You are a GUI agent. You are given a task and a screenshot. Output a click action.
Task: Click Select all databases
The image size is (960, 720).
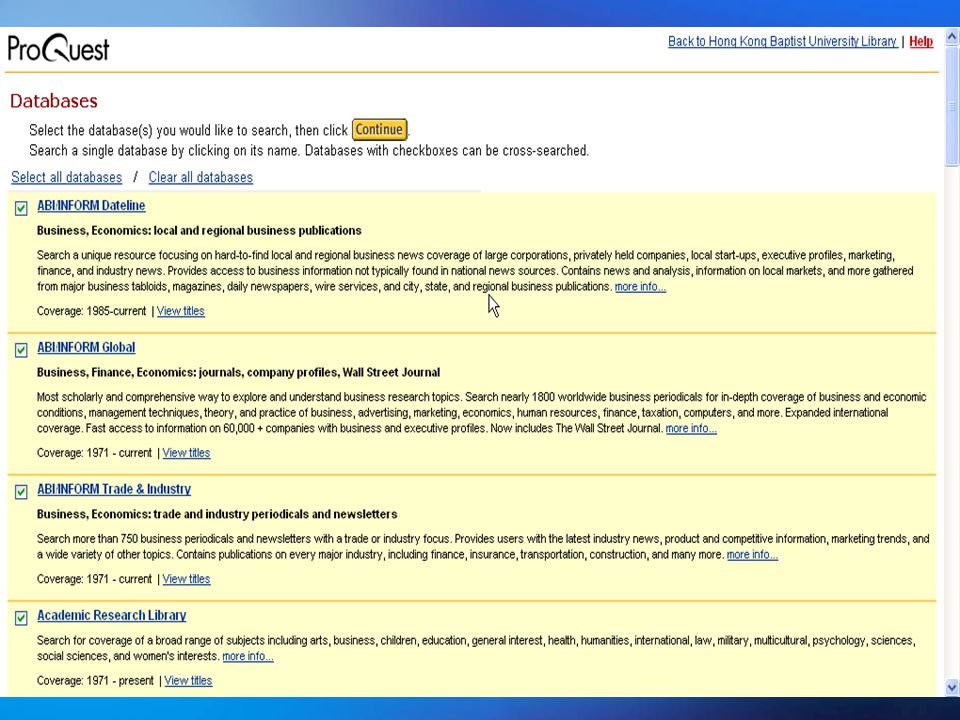(67, 178)
